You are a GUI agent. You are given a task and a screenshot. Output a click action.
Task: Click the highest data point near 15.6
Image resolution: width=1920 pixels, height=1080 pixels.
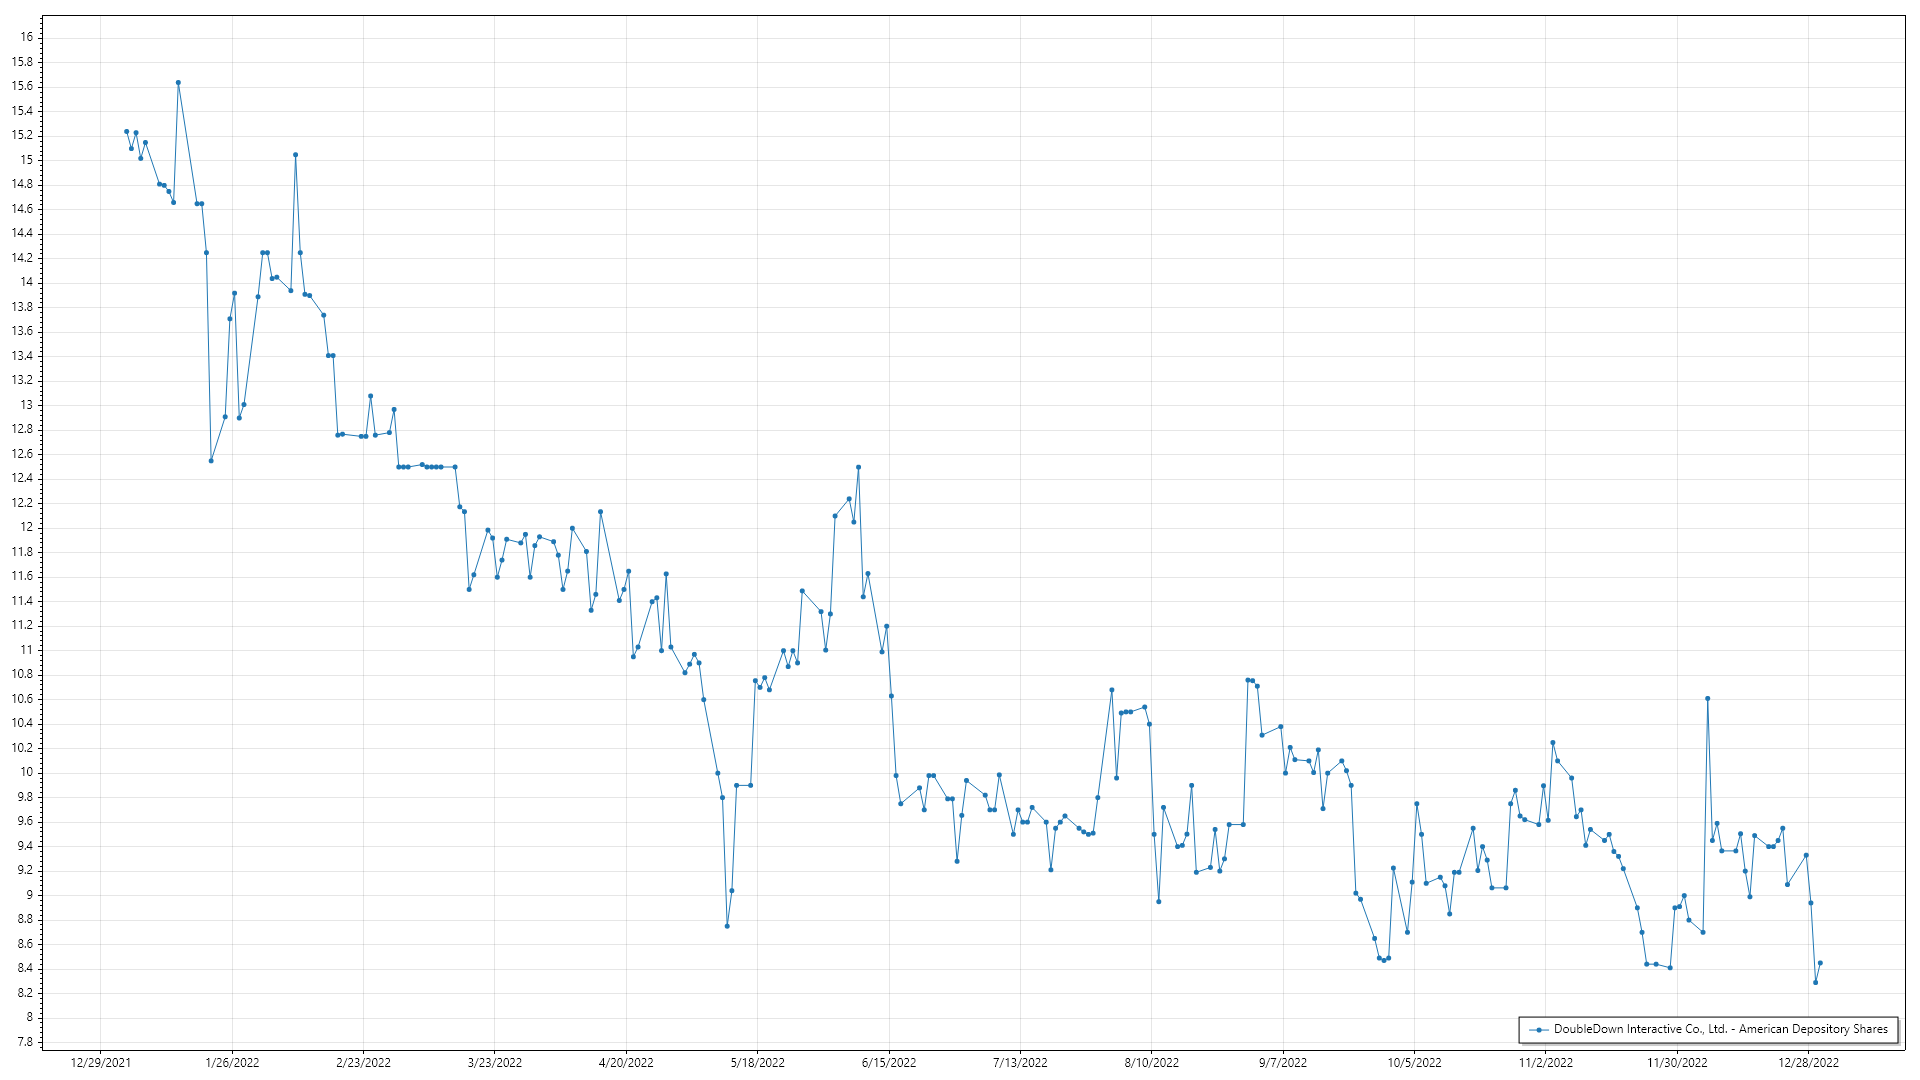pyautogui.click(x=178, y=83)
